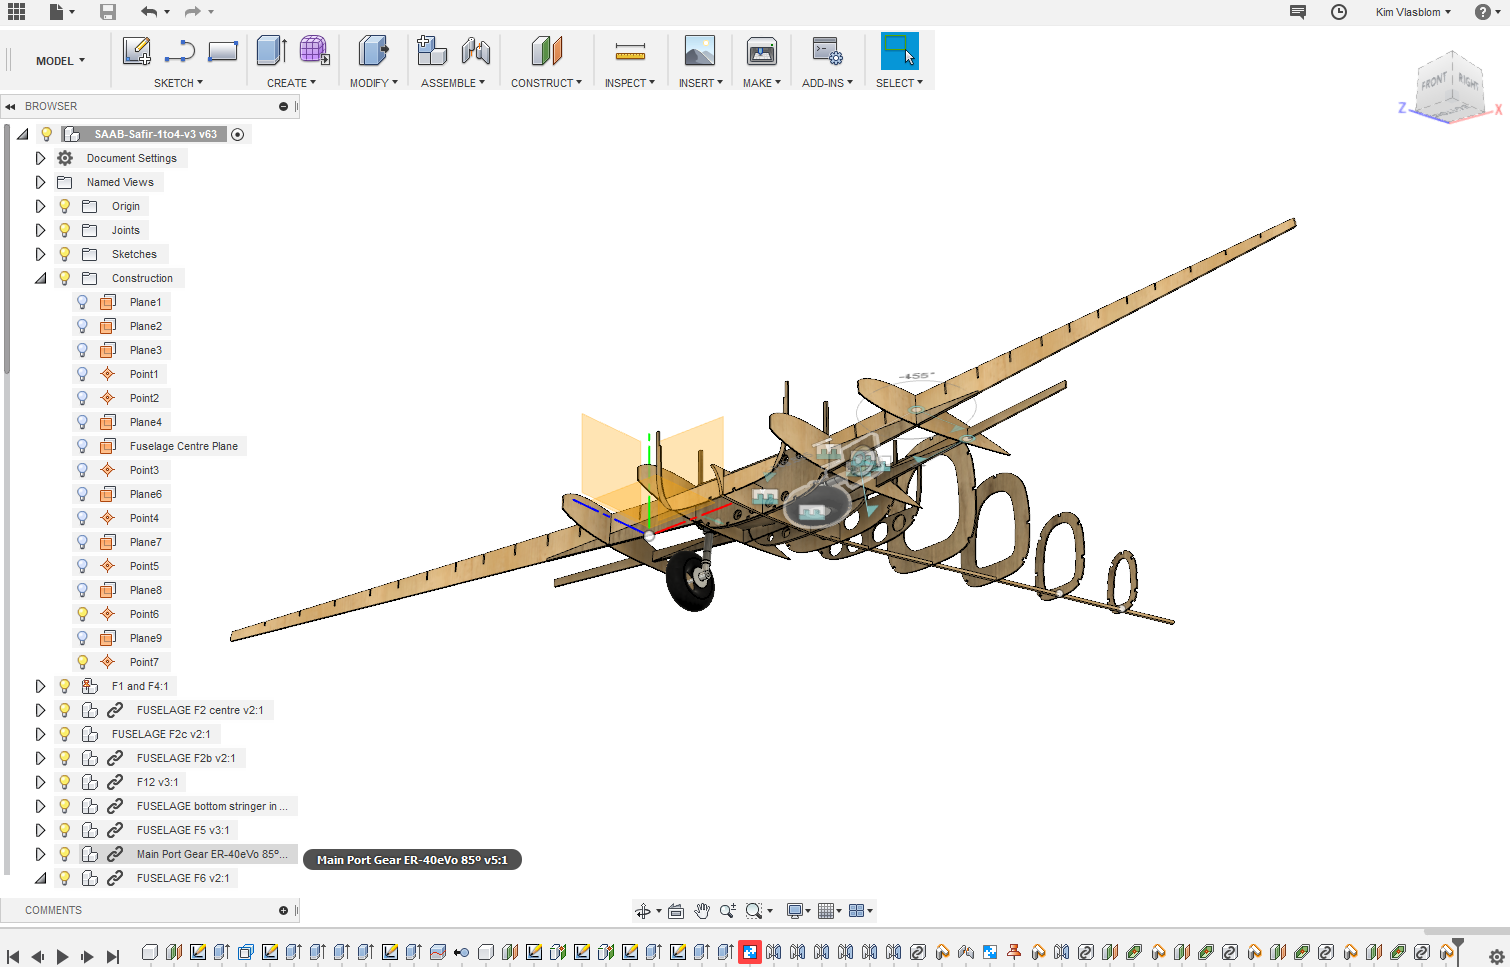Expand Document Settings node
1510x967 pixels.
tap(40, 158)
